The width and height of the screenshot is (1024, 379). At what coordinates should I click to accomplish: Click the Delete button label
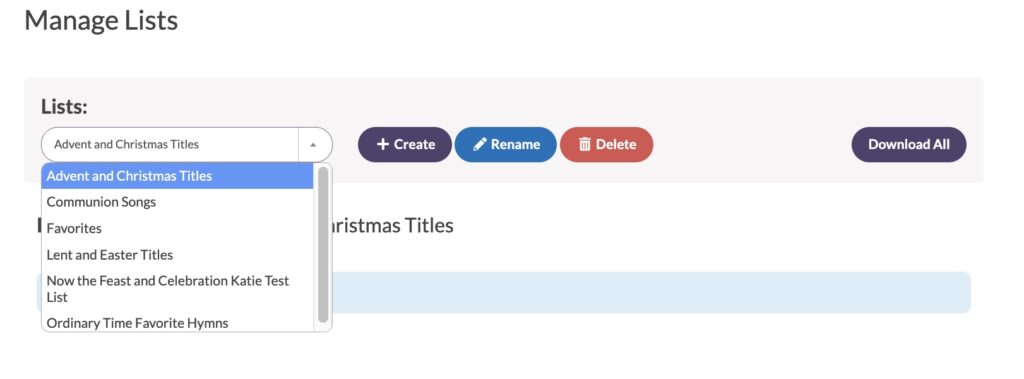[x=616, y=144]
